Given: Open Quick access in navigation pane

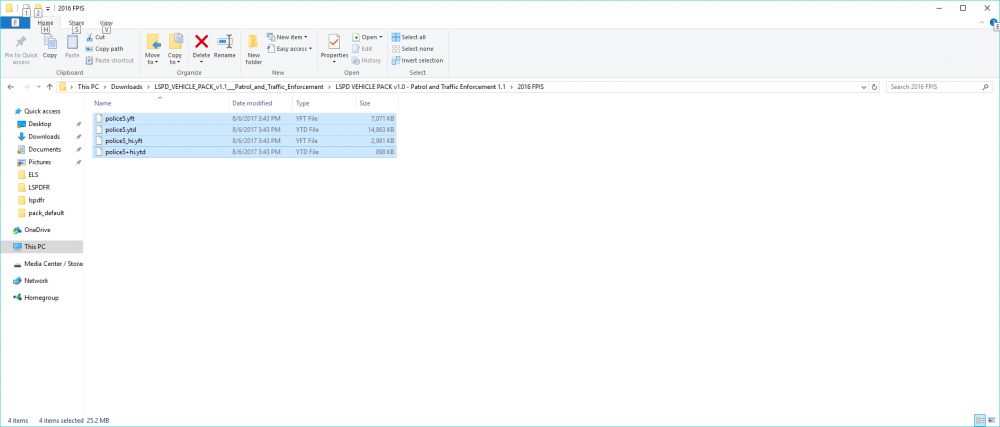Looking at the screenshot, I should tap(36, 112).
